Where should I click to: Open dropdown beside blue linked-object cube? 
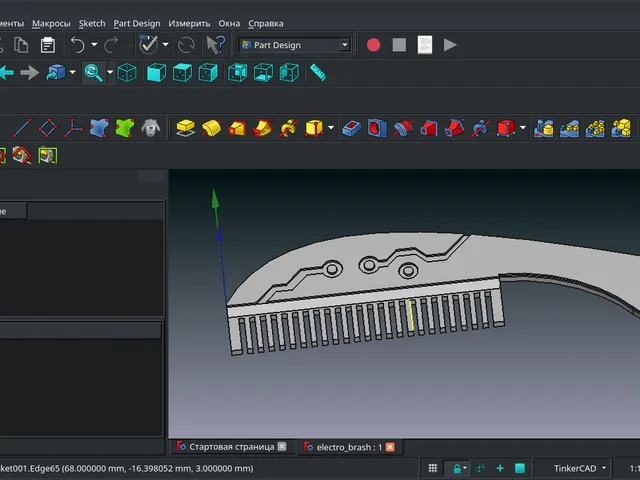pos(73,73)
